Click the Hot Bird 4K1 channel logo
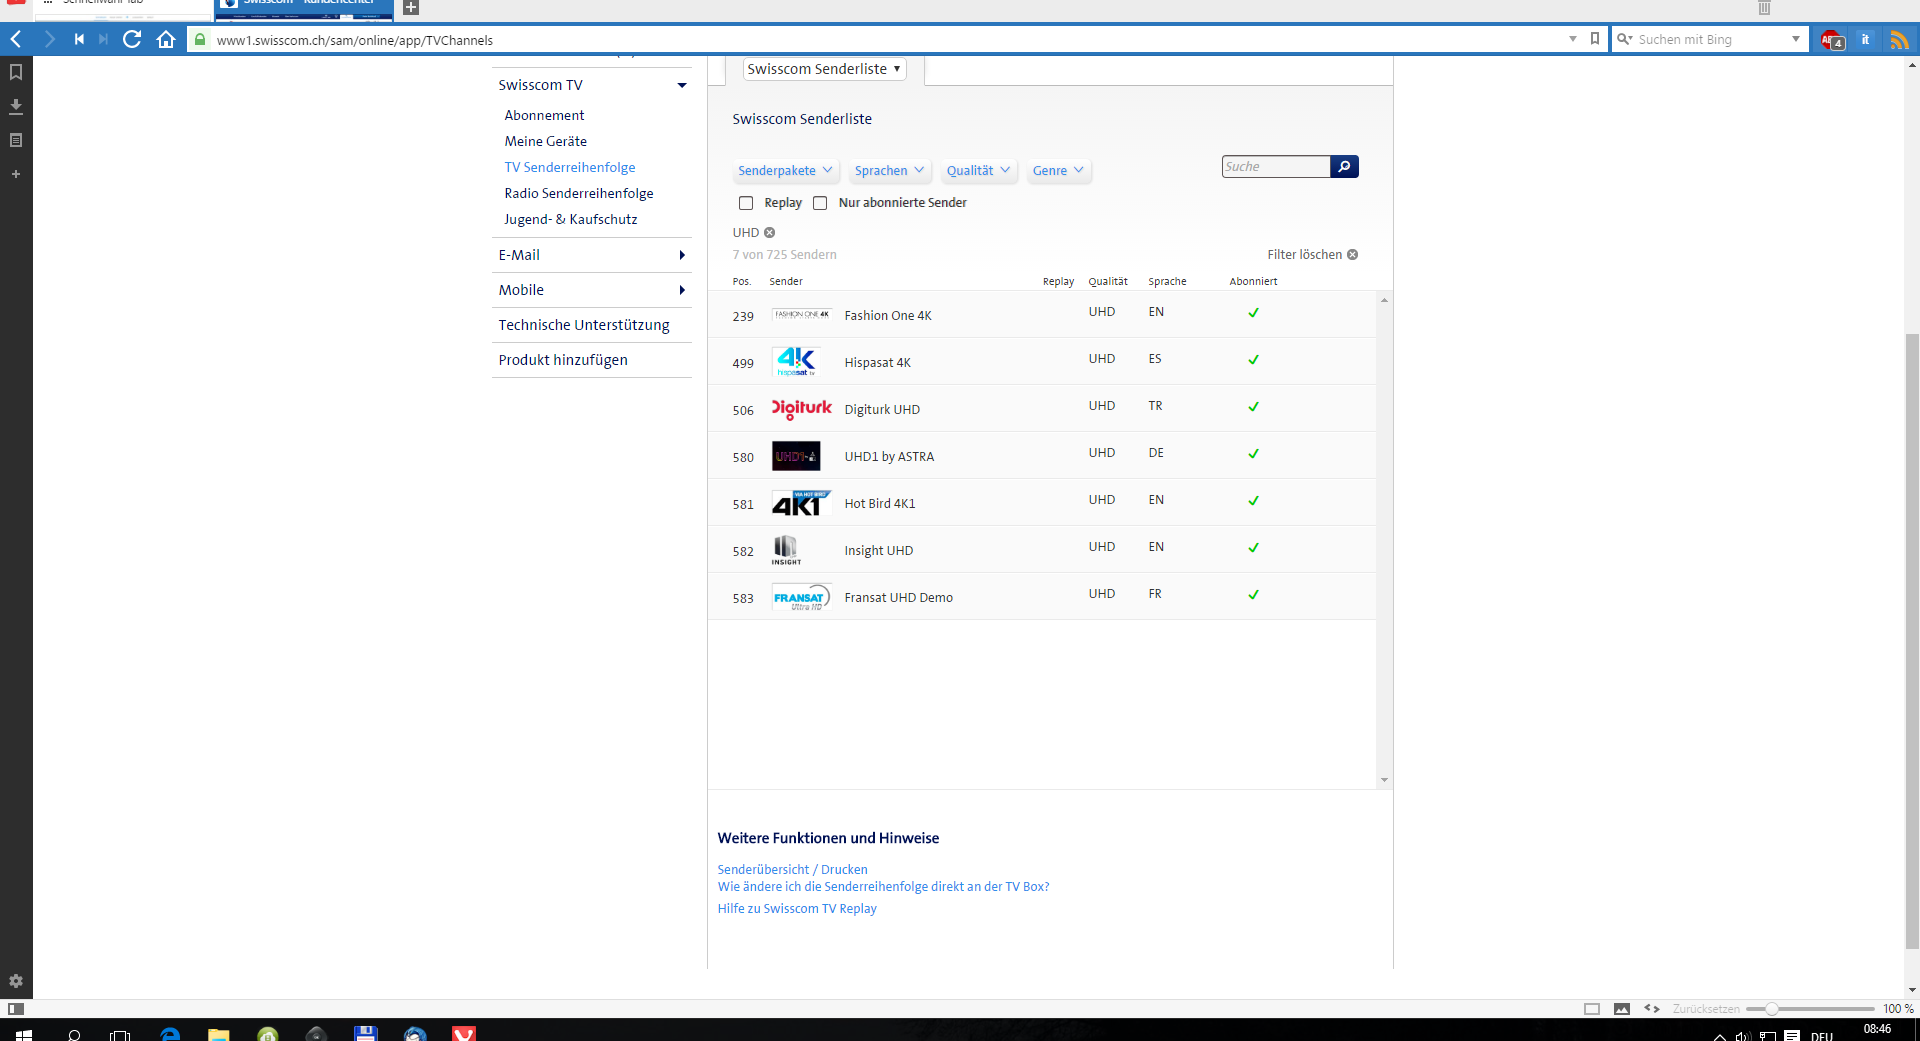The height and width of the screenshot is (1041, 1920). (800, 503)
